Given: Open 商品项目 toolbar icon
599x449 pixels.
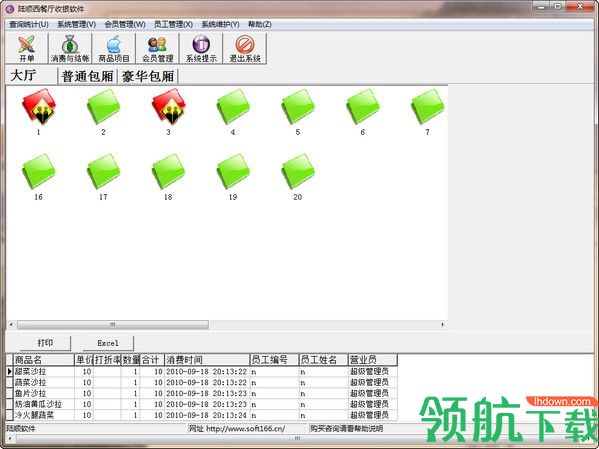Looking at the screenshot, I should tap(113, 48).
